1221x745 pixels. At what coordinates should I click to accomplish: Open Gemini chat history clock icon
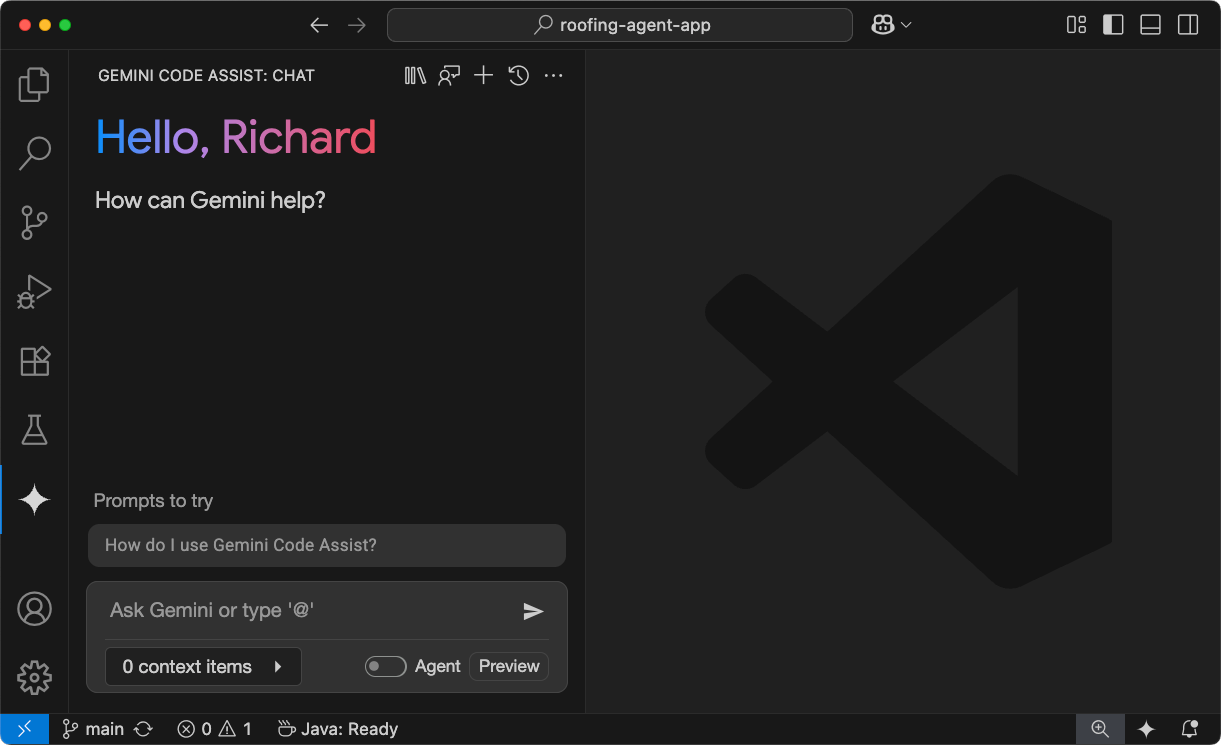(518, 76)
